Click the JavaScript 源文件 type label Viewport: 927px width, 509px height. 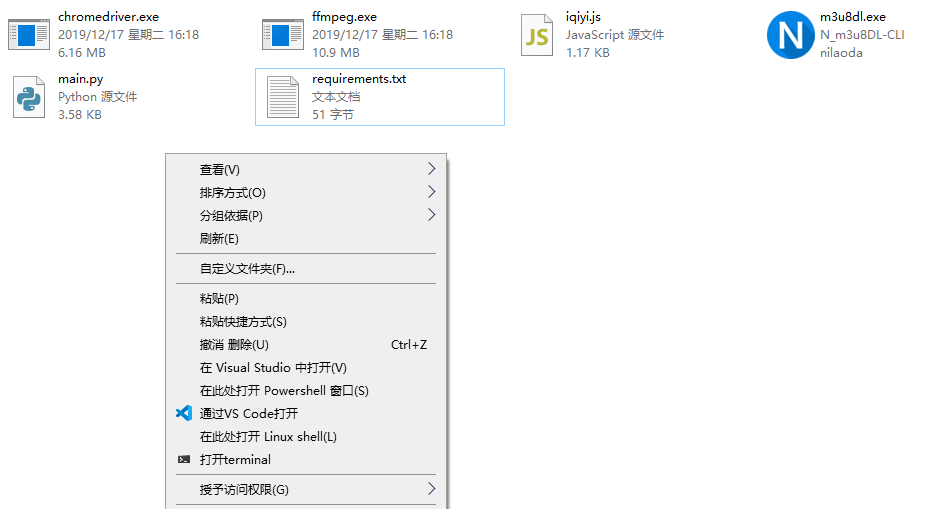(615, 35)
